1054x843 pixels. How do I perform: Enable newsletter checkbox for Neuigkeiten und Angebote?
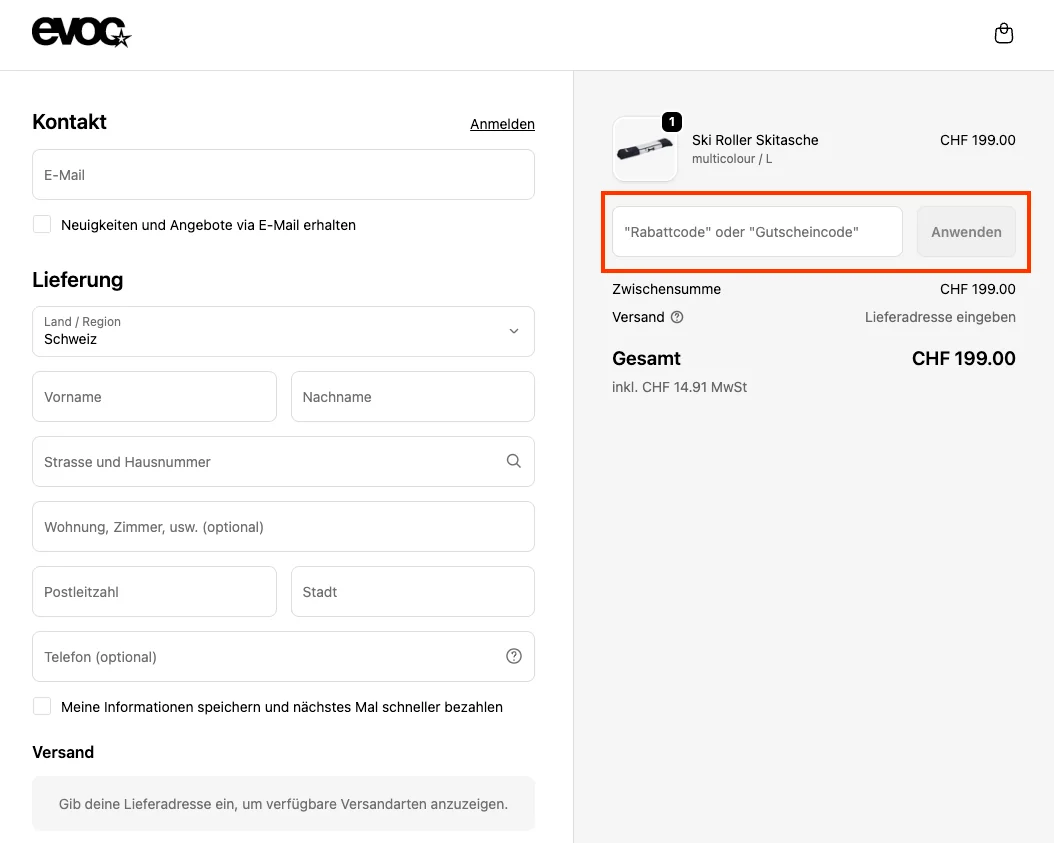click(42, 225)
